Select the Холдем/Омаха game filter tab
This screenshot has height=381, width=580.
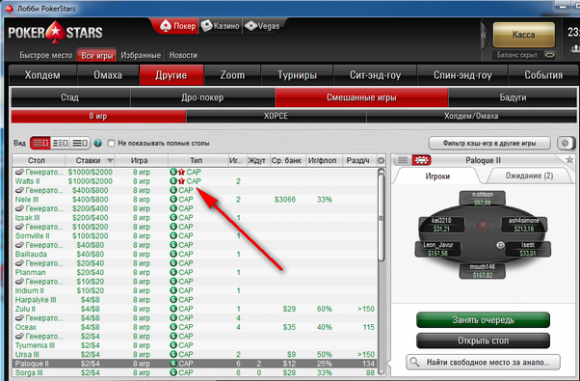pyautogui.click(x=471, y=116)
